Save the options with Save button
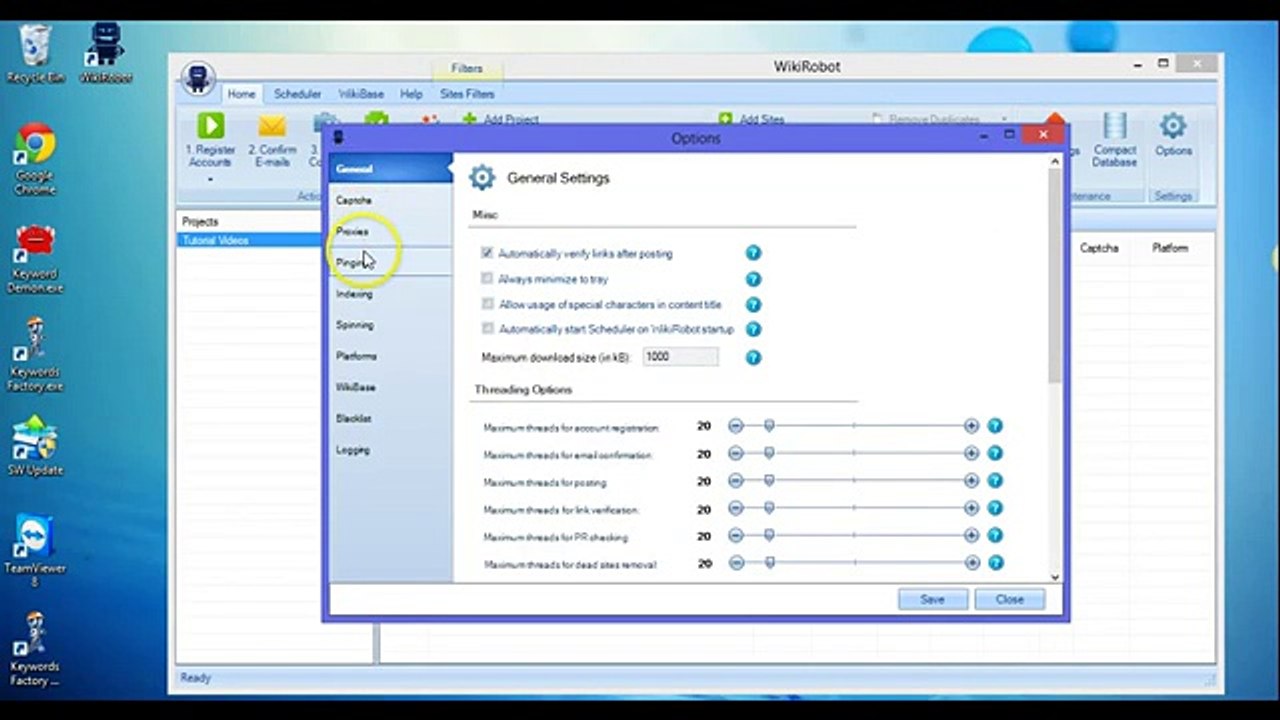 click(x=932, y=599)
